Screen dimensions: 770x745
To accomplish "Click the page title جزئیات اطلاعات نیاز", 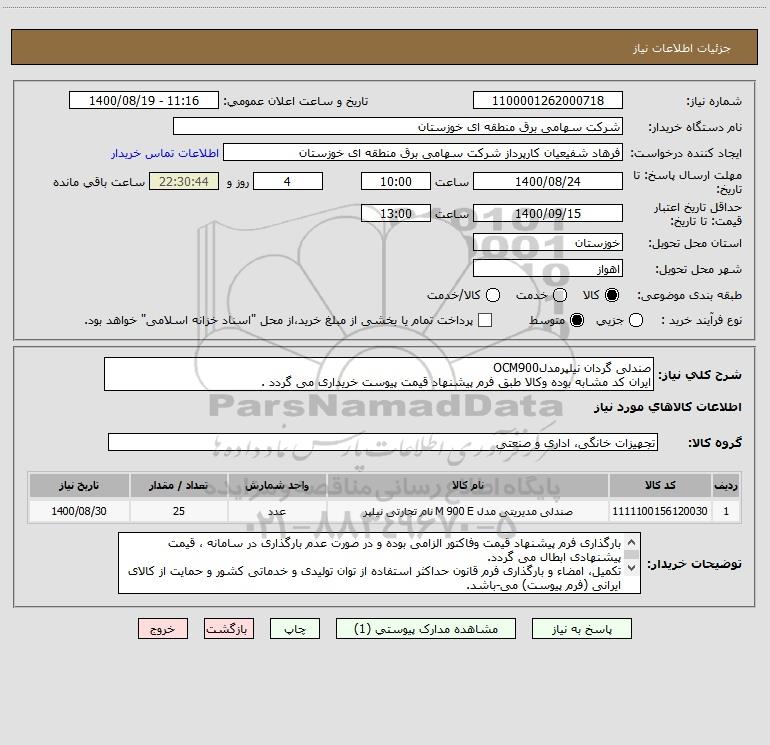I will (x=682, y=48).
